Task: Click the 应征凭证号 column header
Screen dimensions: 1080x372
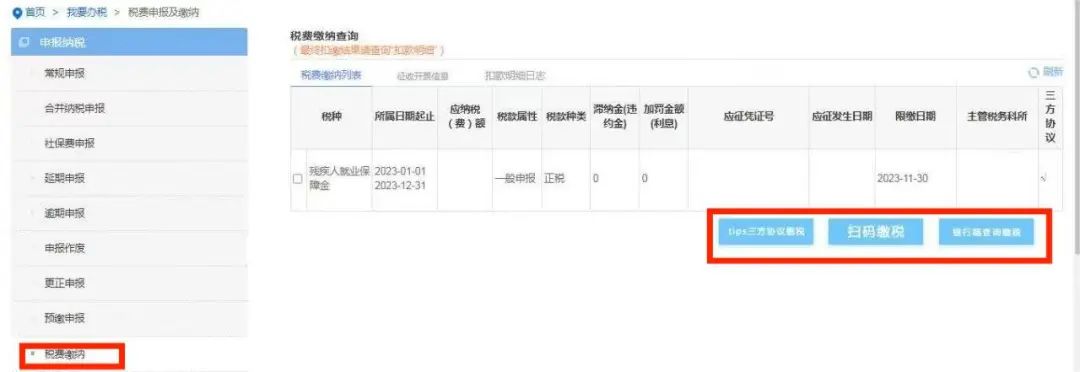Action: (x=748, y=117)
